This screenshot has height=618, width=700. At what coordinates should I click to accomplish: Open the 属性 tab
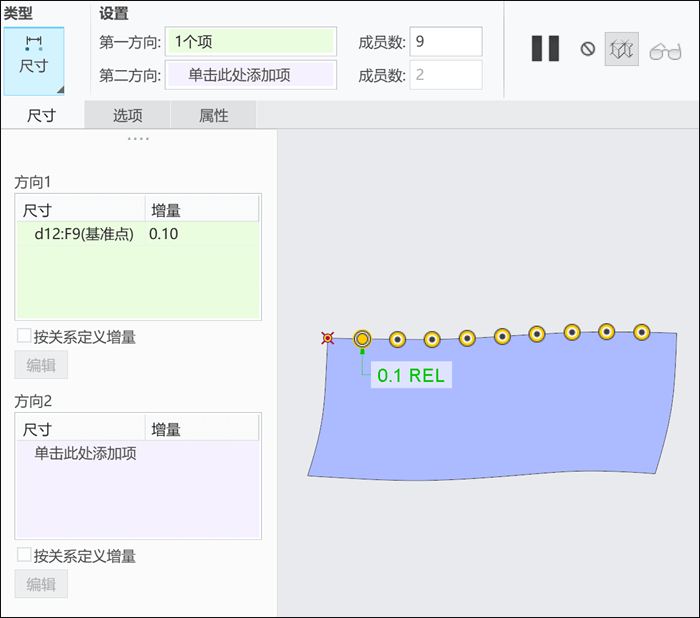(x=213, y=115)
